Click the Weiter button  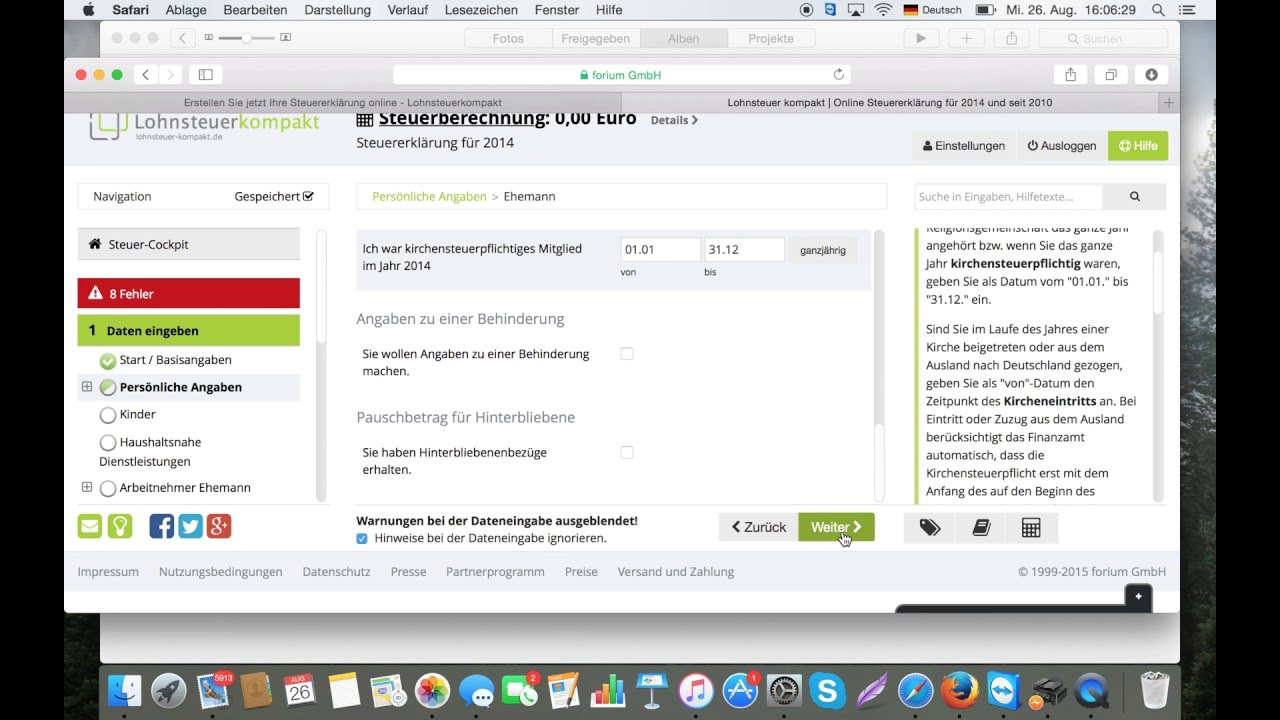click(836, 527)
